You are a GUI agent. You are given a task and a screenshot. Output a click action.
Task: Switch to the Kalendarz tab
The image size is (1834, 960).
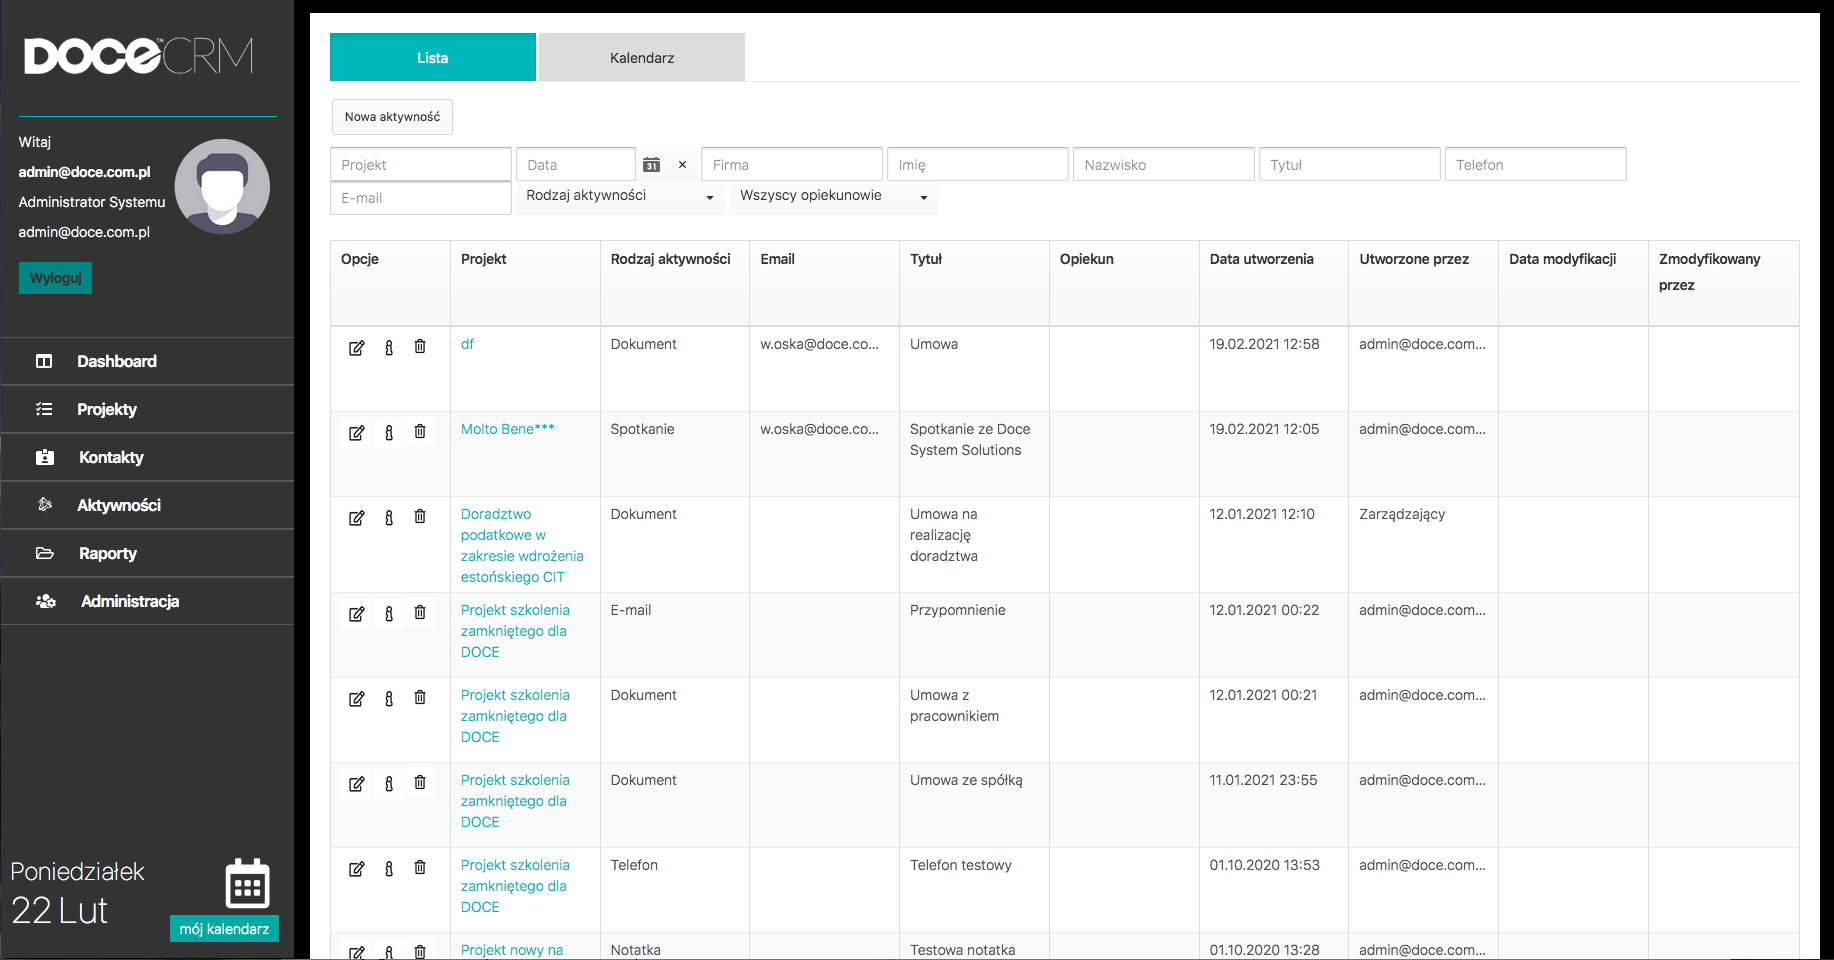point(642,58)
